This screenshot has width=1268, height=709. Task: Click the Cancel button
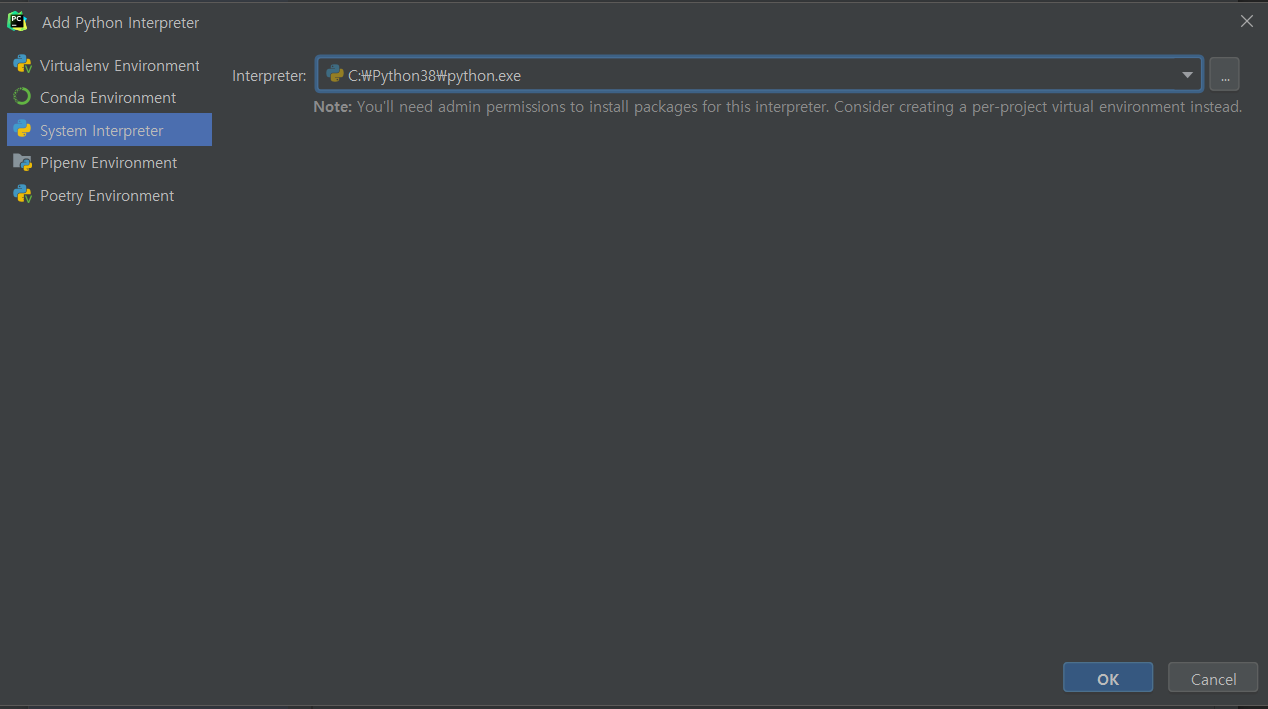[x=1213, y=678]
